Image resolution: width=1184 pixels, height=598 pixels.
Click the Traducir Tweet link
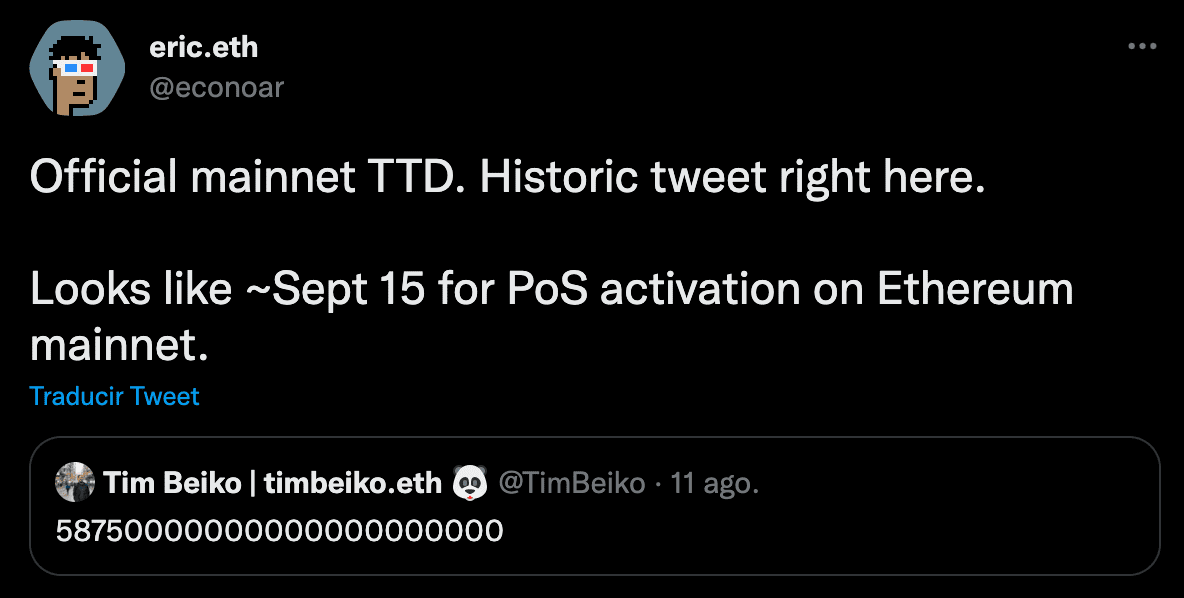tap(114, 396)
